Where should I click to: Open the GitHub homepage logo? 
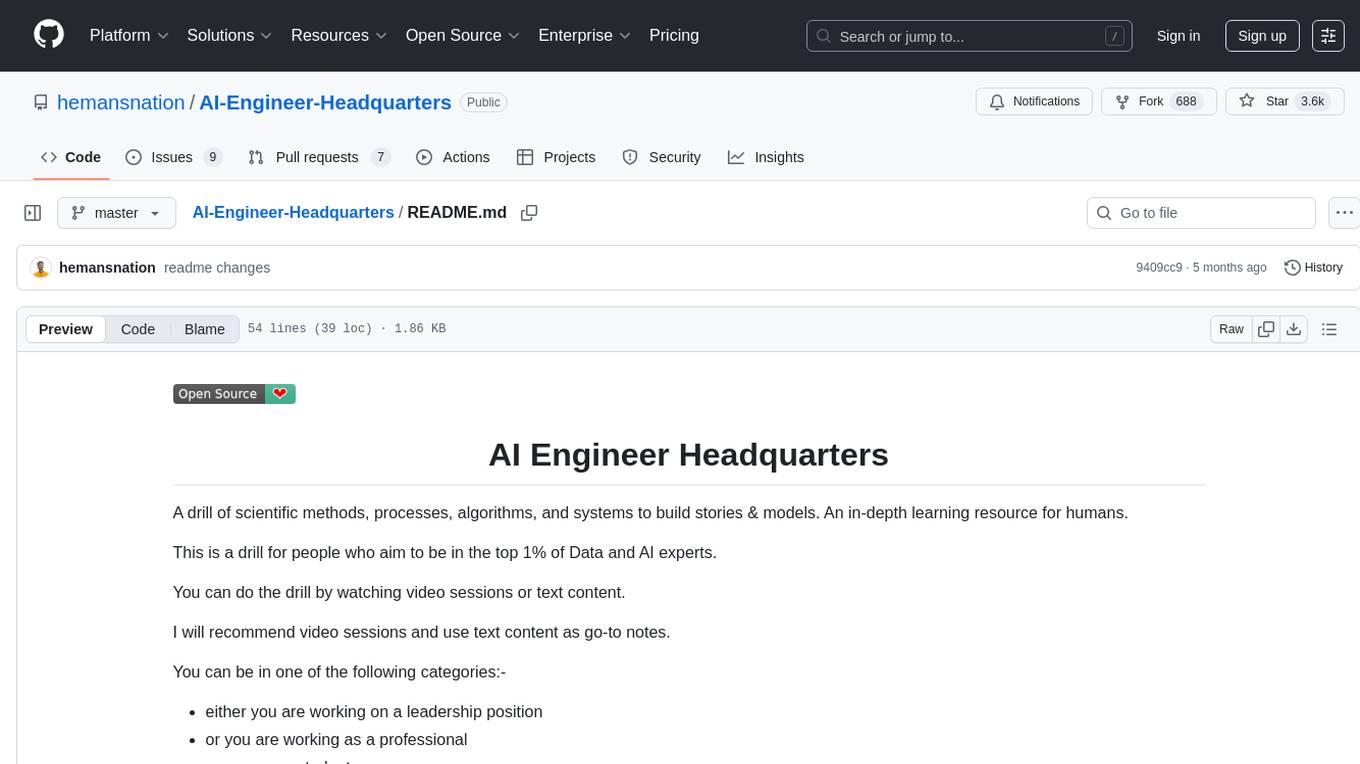tap(49, 35)
